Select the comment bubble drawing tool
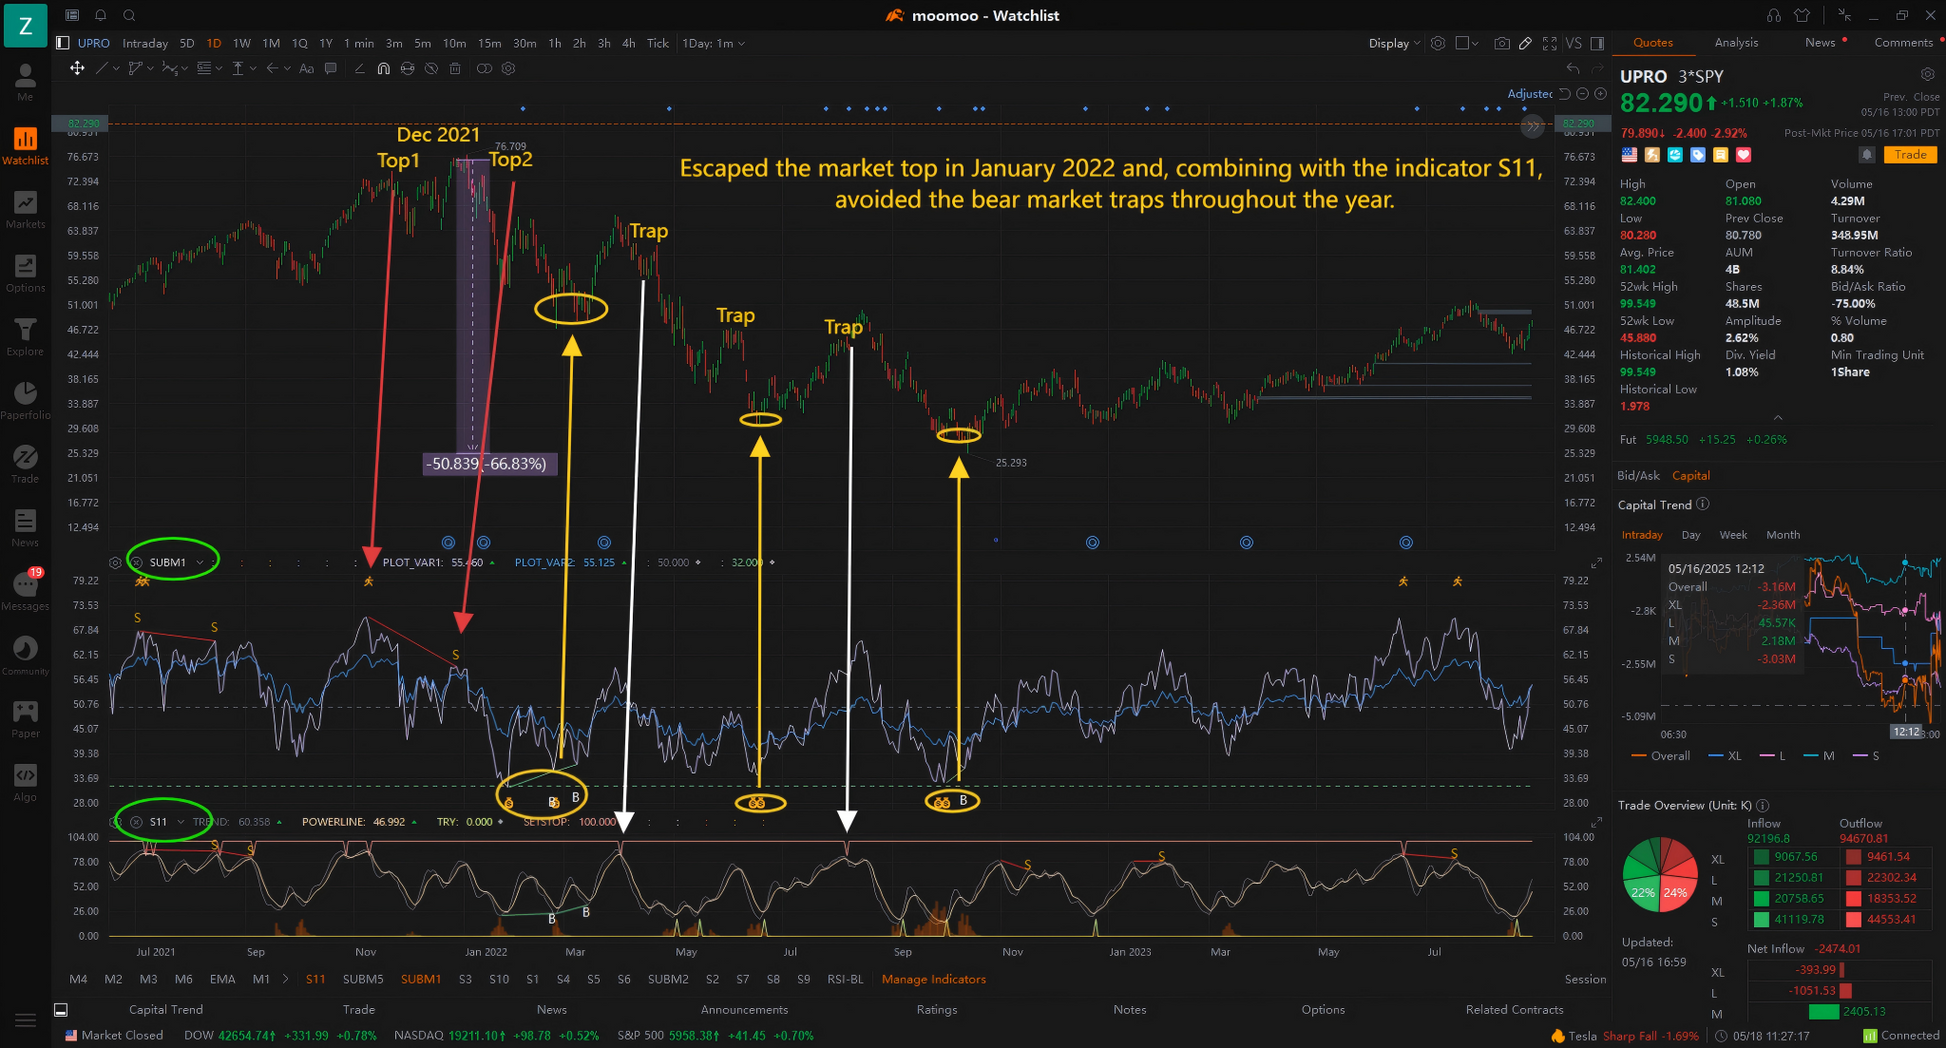 click(x=331, y=69)
